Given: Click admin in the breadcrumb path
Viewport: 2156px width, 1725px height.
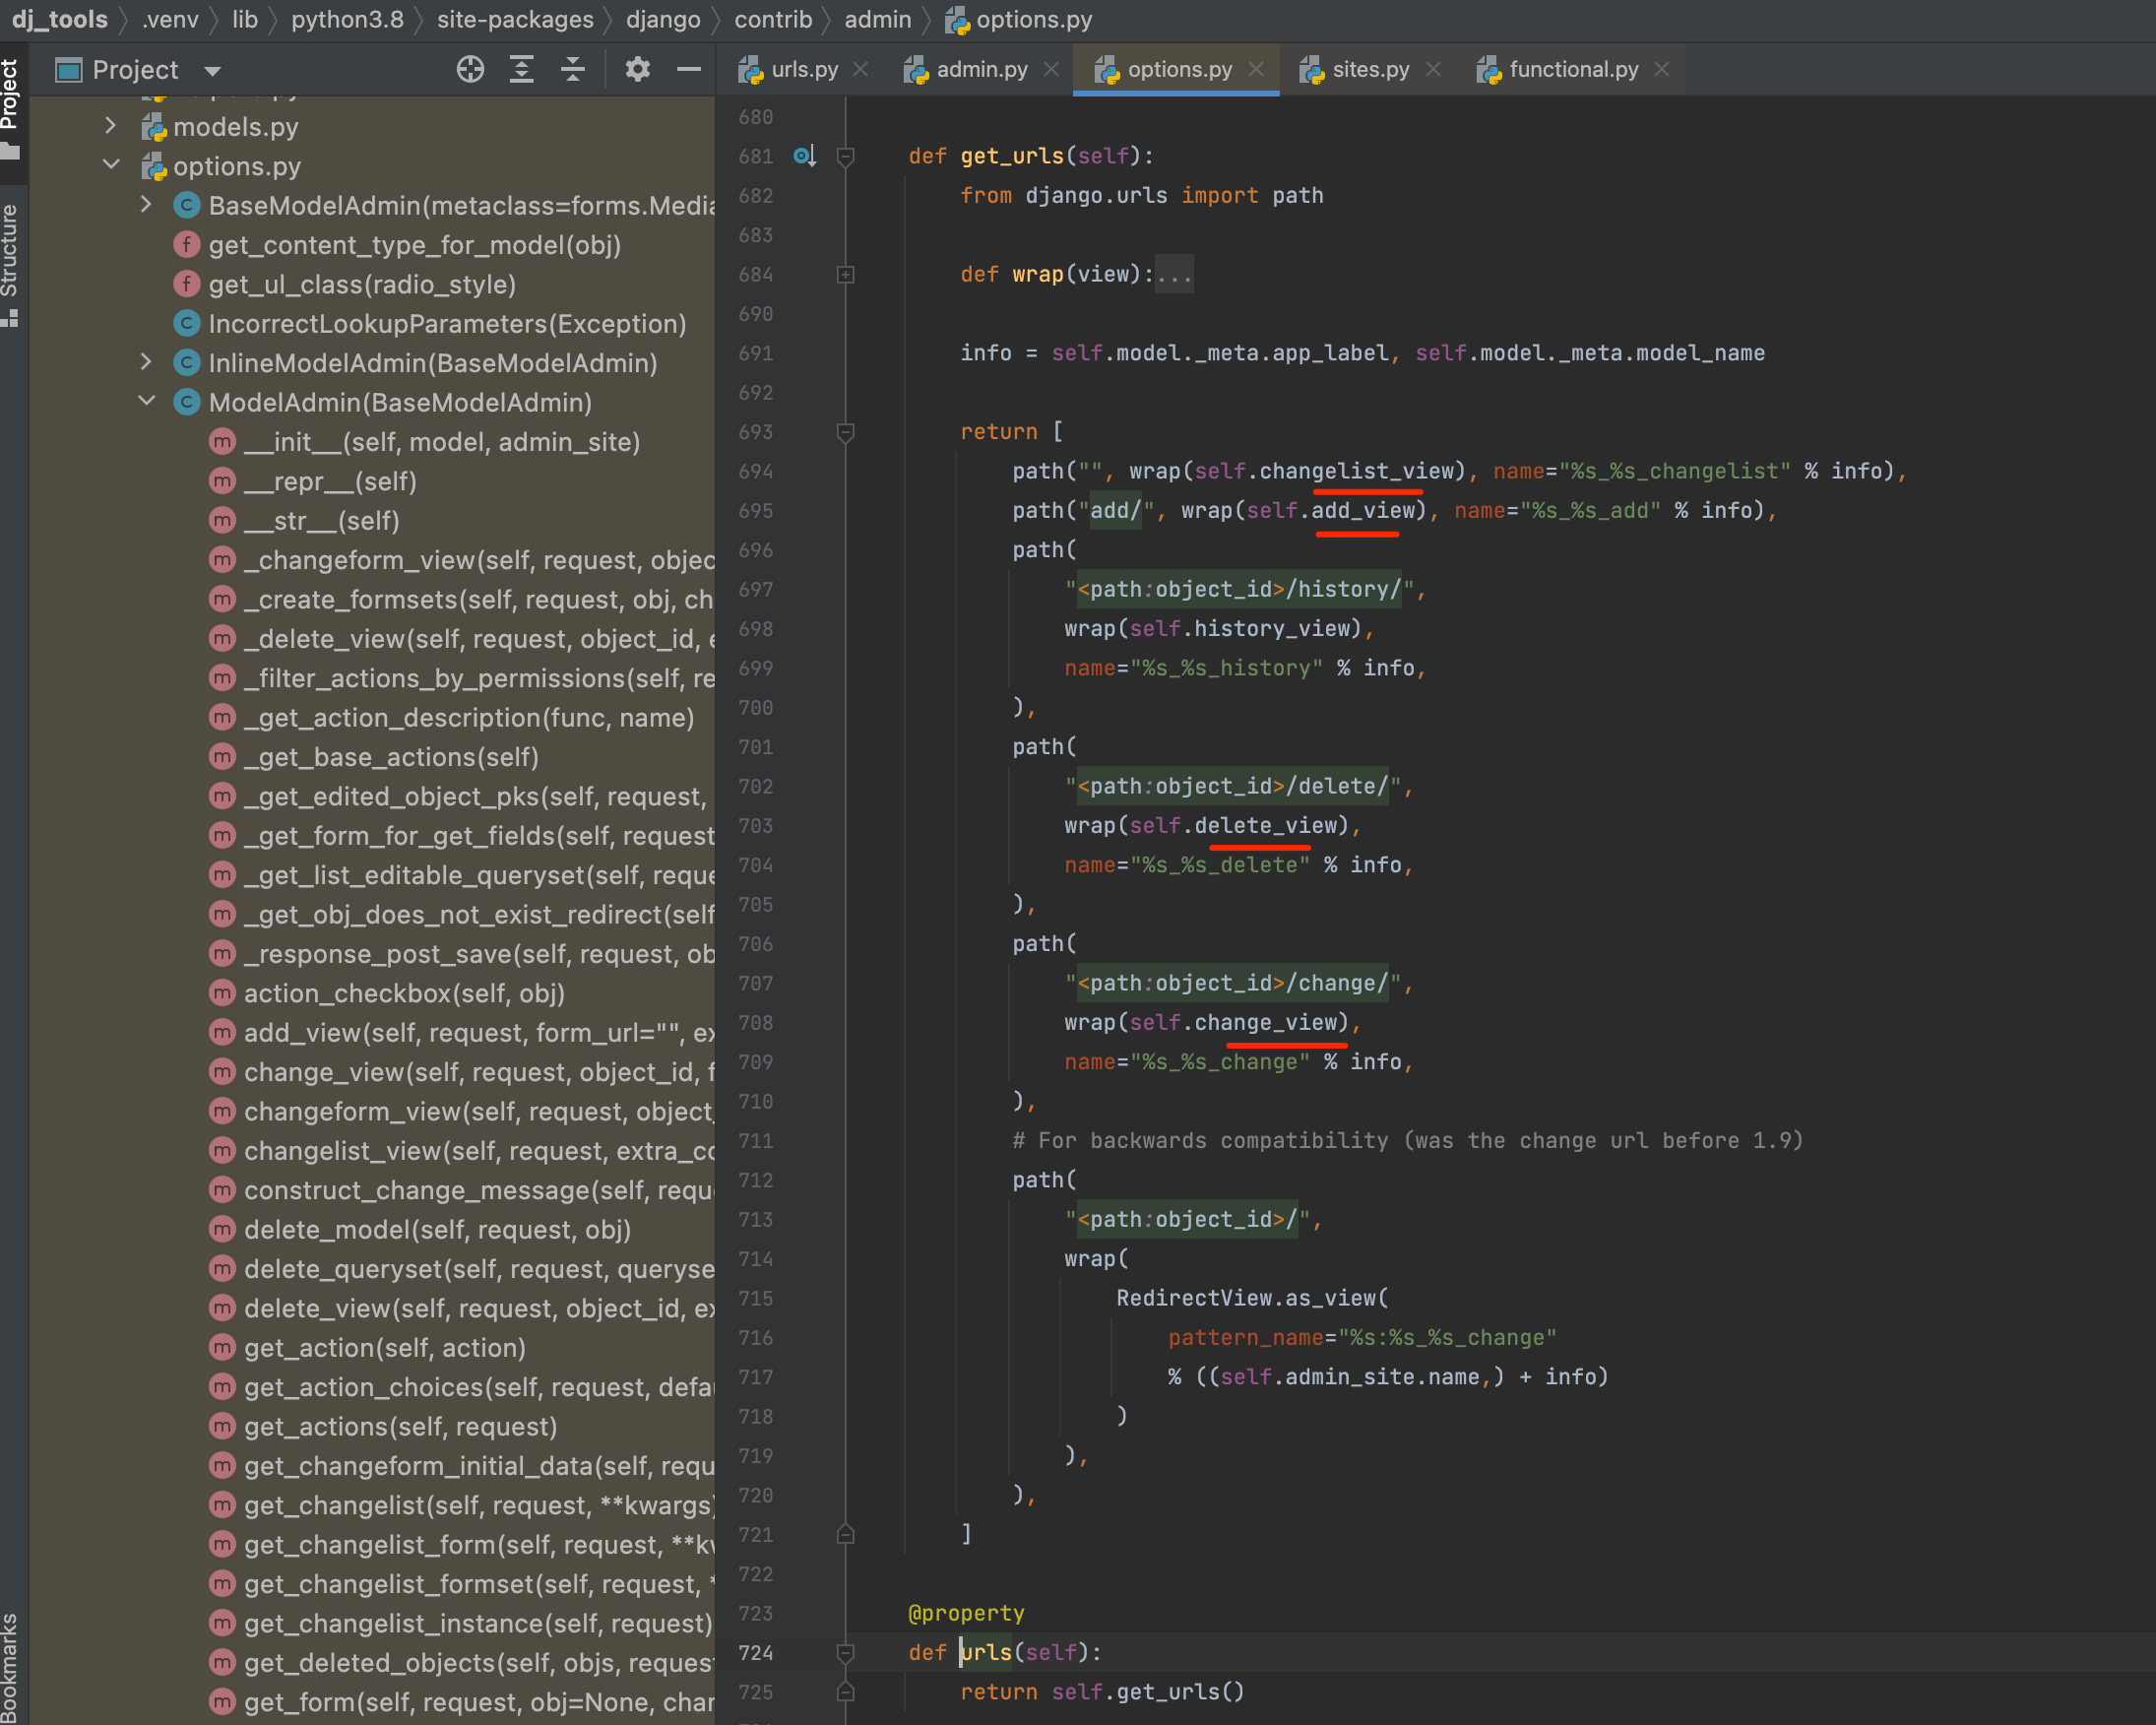Looking at the screenshot, I should pyautogui.click(x=877, y=19).
